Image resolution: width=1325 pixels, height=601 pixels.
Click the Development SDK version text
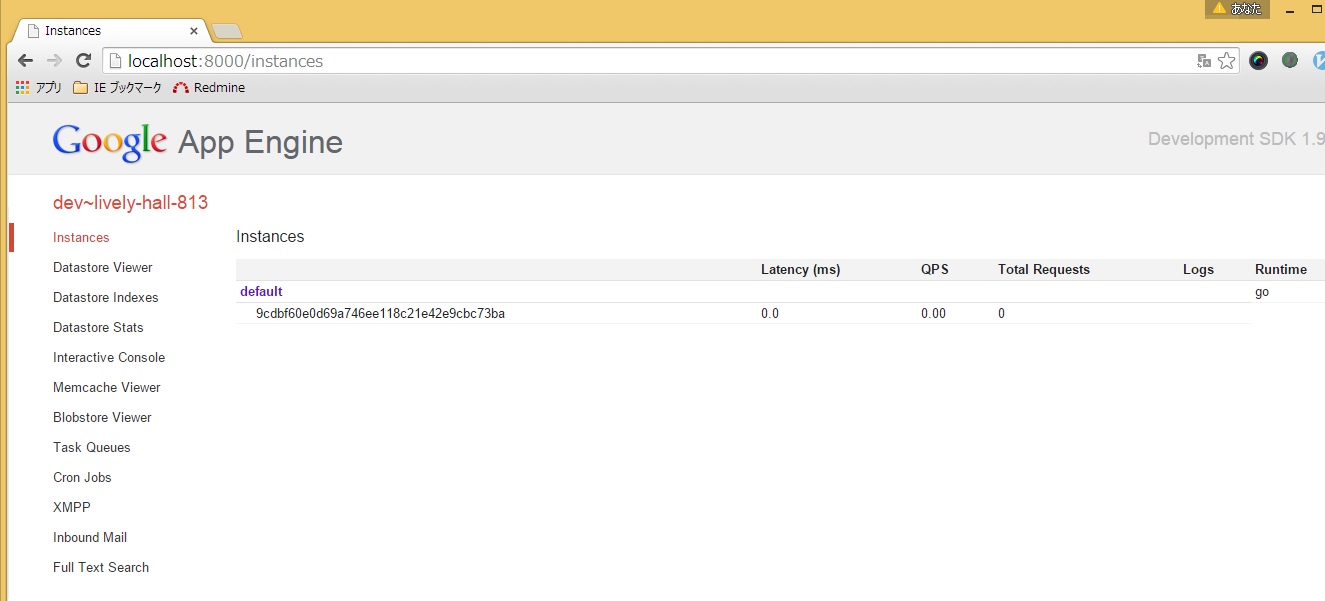(x=1236, y=139)
